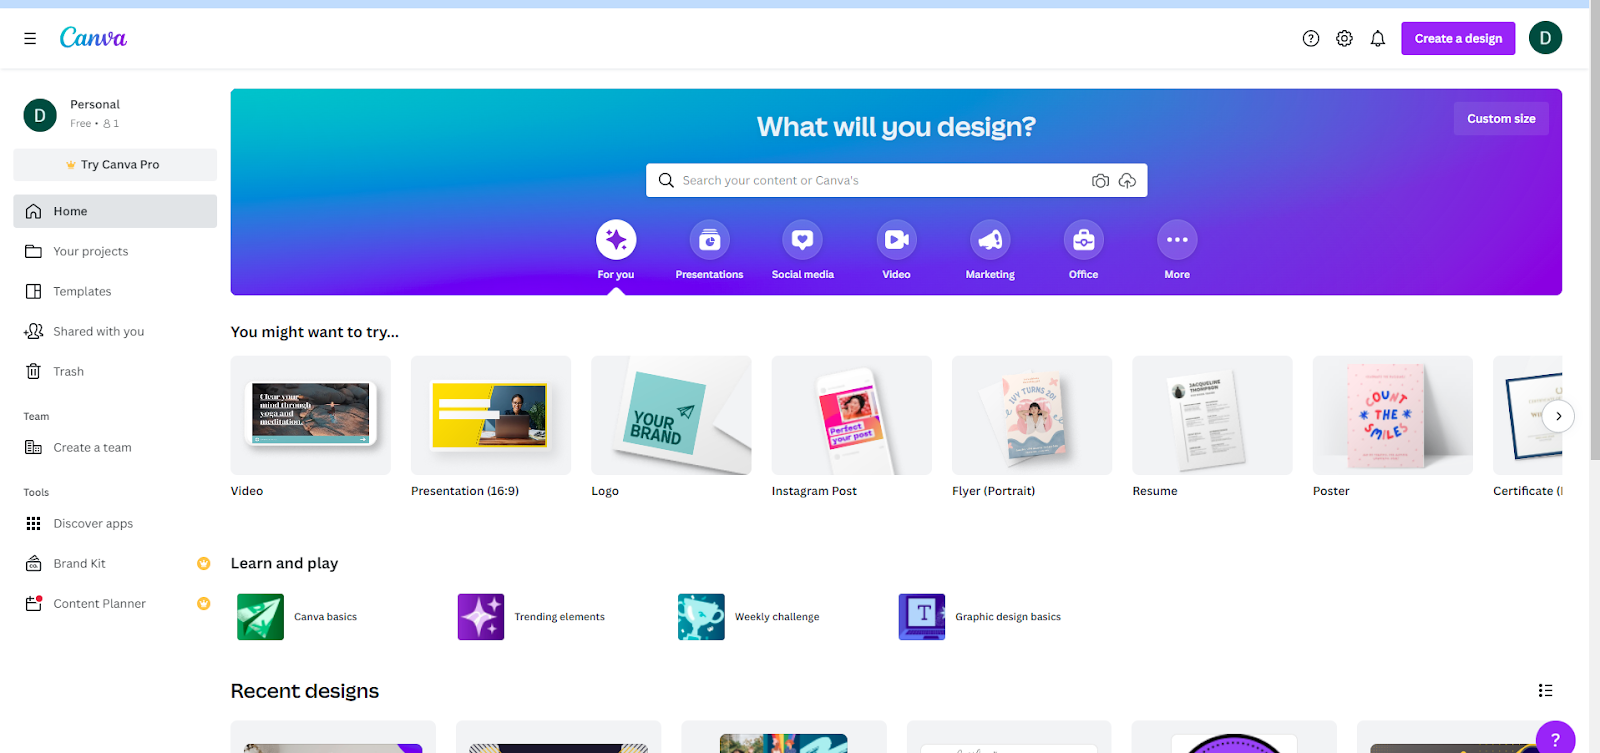Screen dimensions: 1600x753
Task: Select the Video category icon
Action: [x=896, y=240]
